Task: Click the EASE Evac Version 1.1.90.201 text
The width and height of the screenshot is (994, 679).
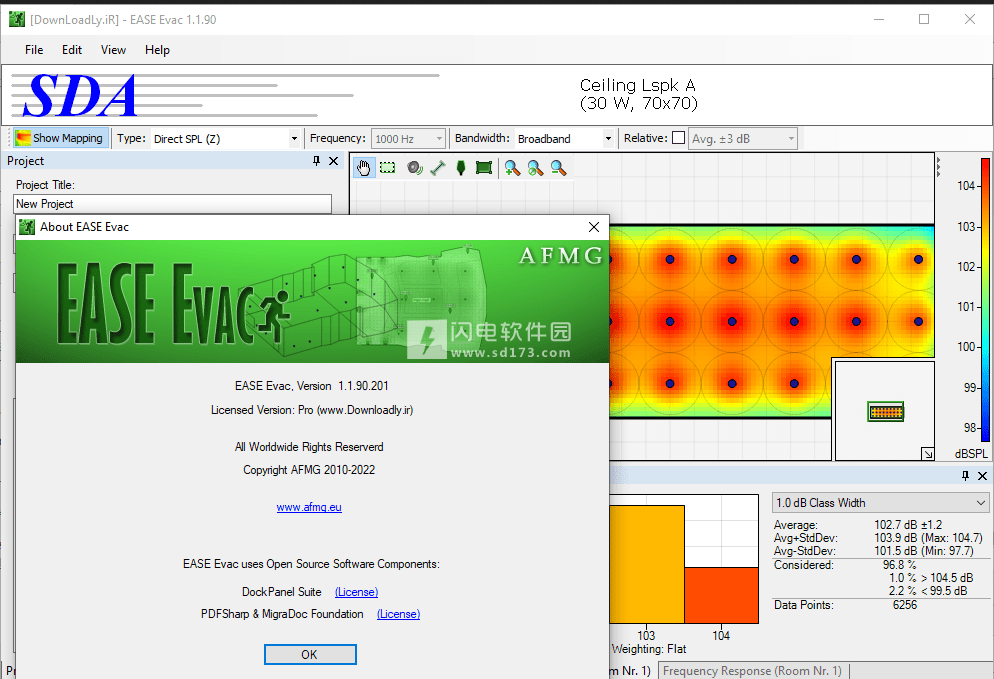Action: [x=311, y=386]
